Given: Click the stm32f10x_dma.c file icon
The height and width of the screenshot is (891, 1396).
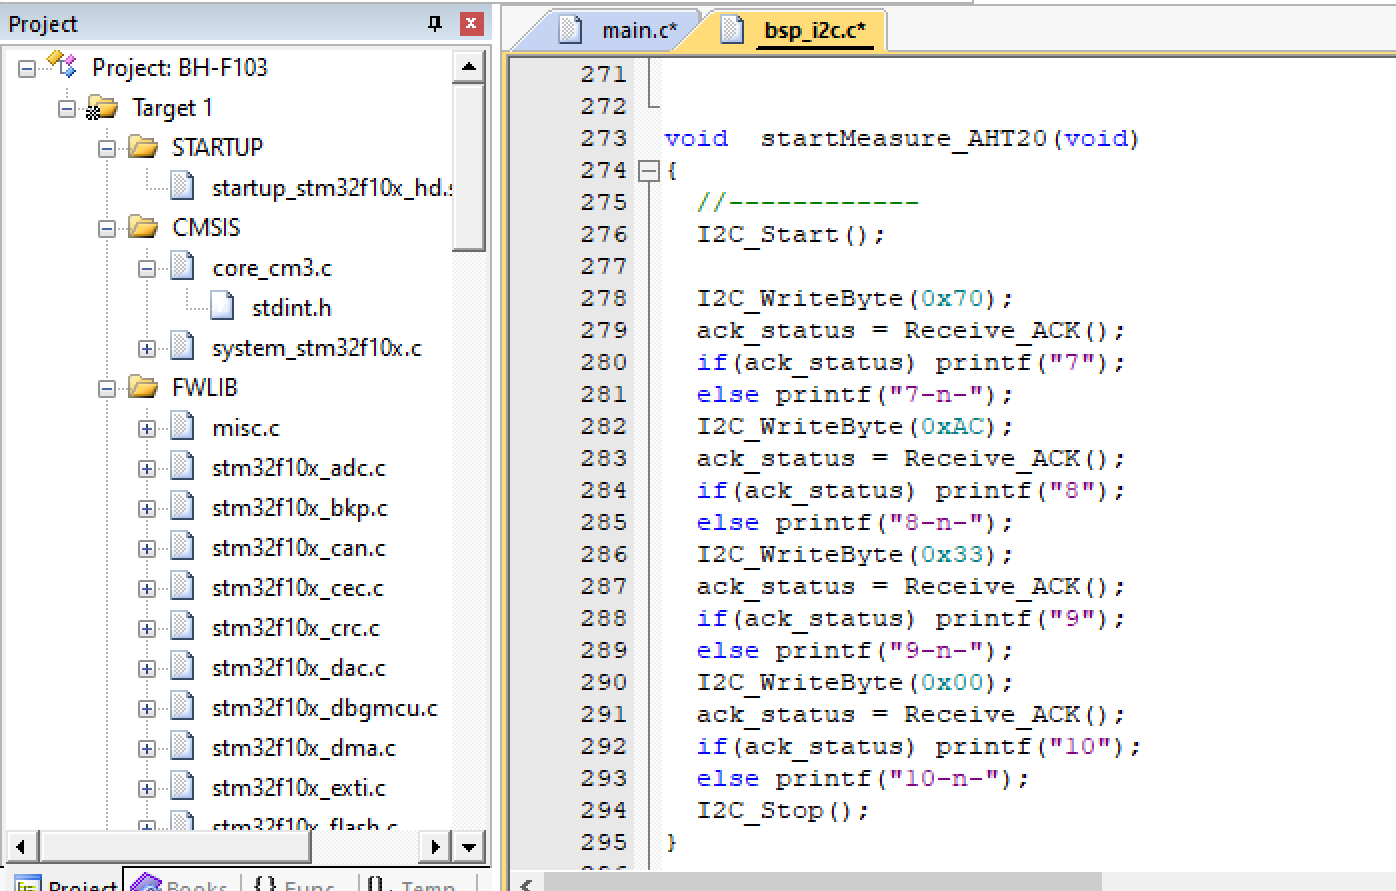Looking at the screenshot, I should pos(182,746).
